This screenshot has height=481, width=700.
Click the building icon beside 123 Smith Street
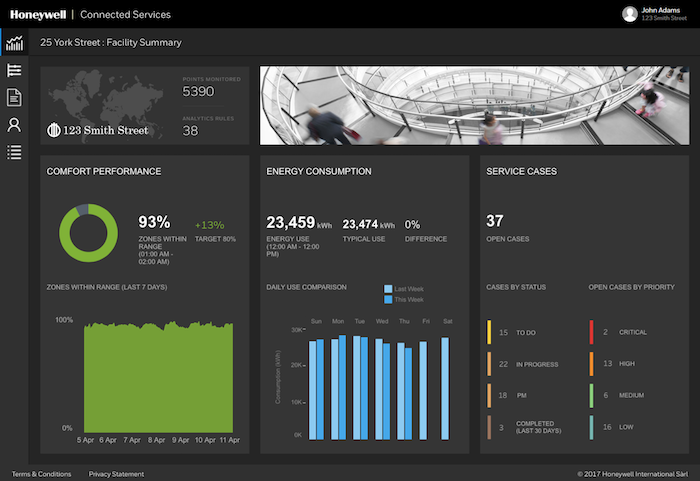(x=54, y=130)
